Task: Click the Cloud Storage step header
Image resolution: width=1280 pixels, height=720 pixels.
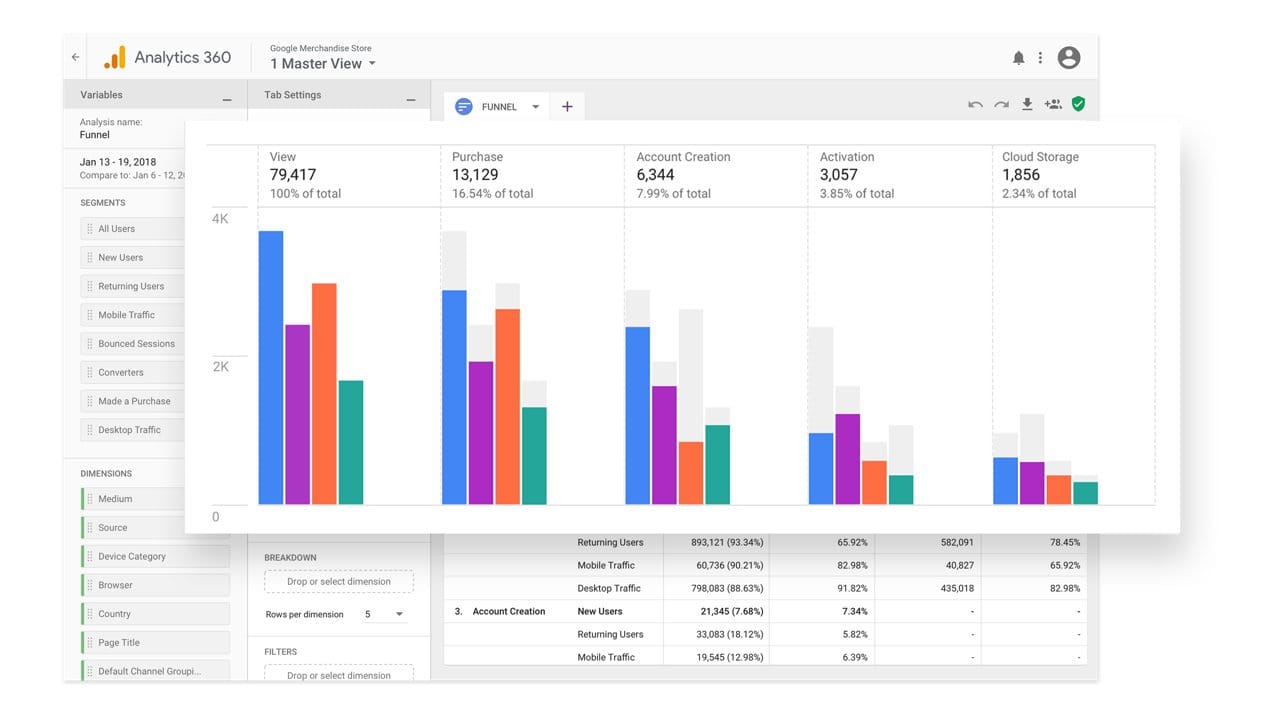Action: click(x=1074, y=175)
